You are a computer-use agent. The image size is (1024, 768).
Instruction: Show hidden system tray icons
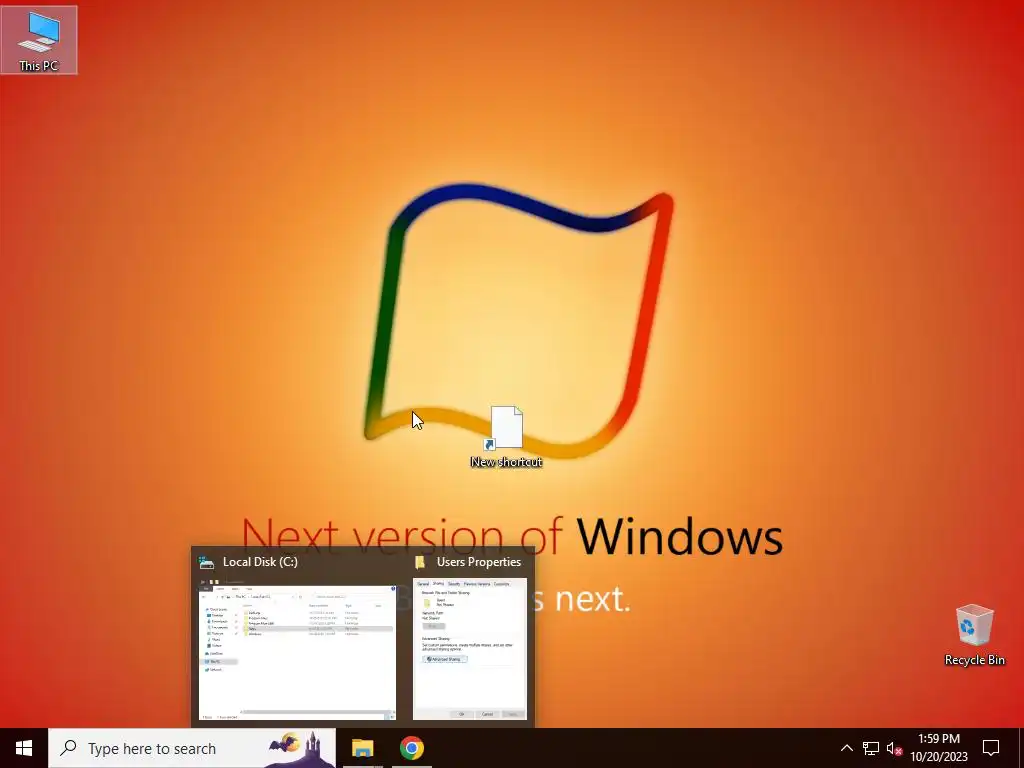tap(846, 748)
